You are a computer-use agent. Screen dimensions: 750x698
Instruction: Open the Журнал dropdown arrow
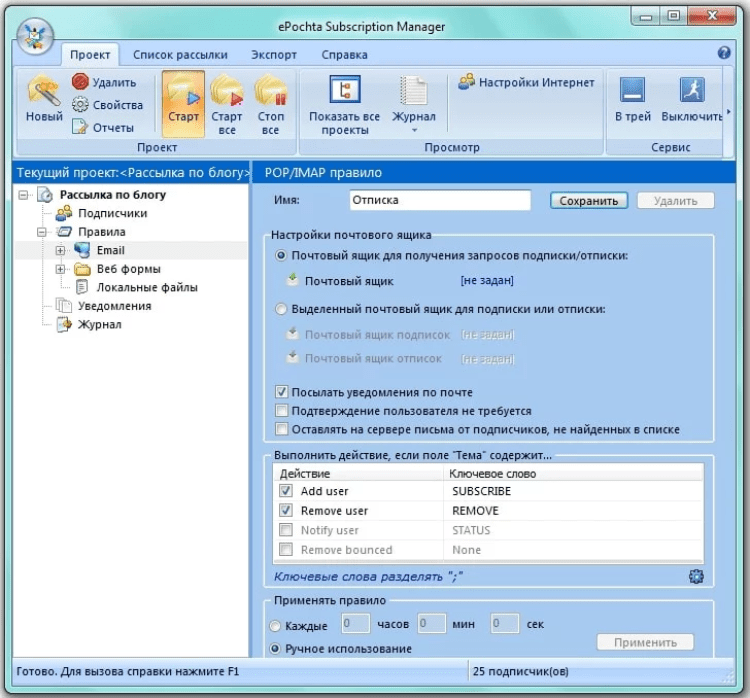point(414,130)
